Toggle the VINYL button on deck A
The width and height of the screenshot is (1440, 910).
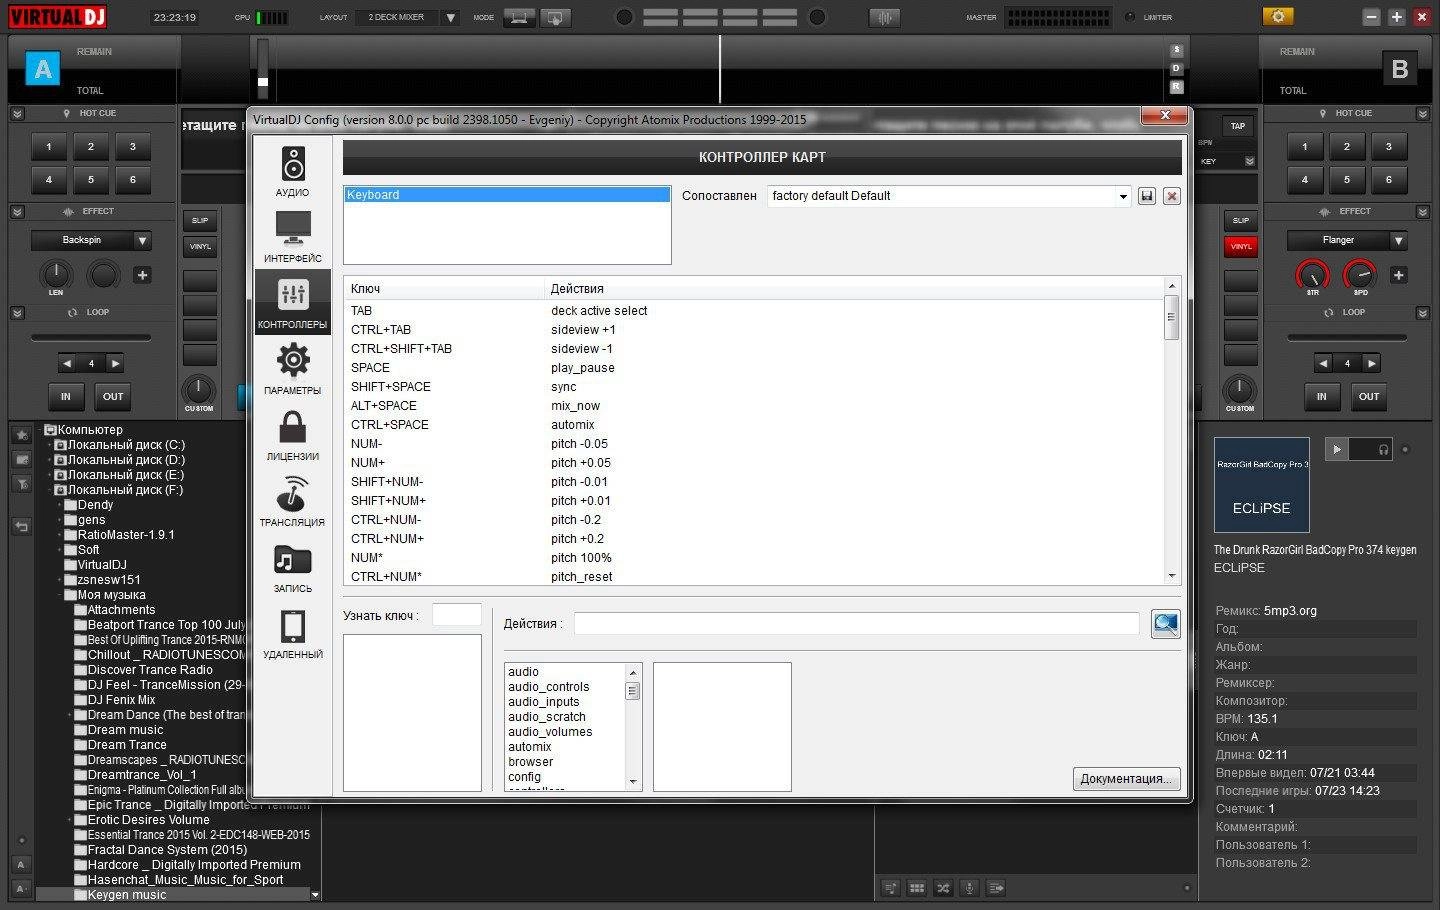click(200, 246)
